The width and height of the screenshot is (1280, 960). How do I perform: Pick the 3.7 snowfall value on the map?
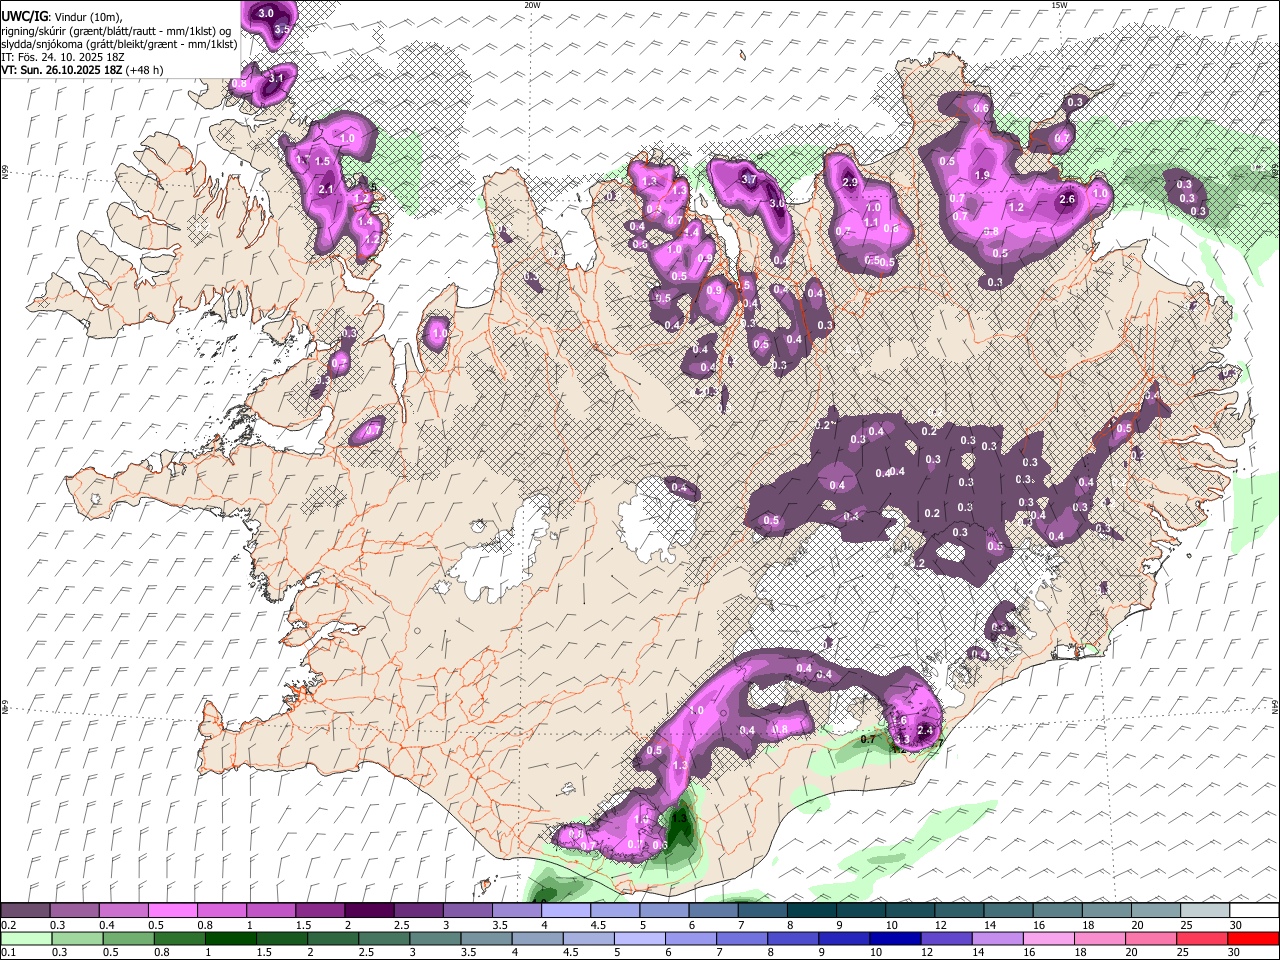749,180
